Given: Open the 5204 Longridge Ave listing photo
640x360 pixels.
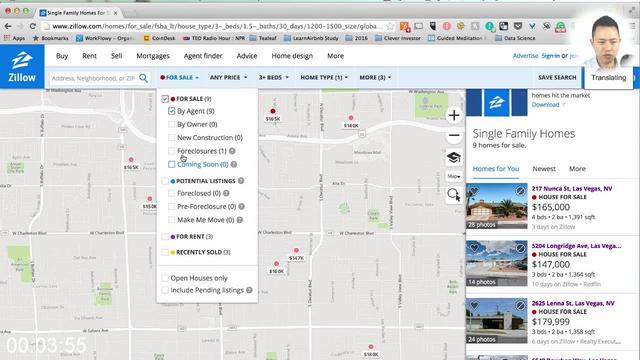Looking at the screenshot, I should click(497, 263).
